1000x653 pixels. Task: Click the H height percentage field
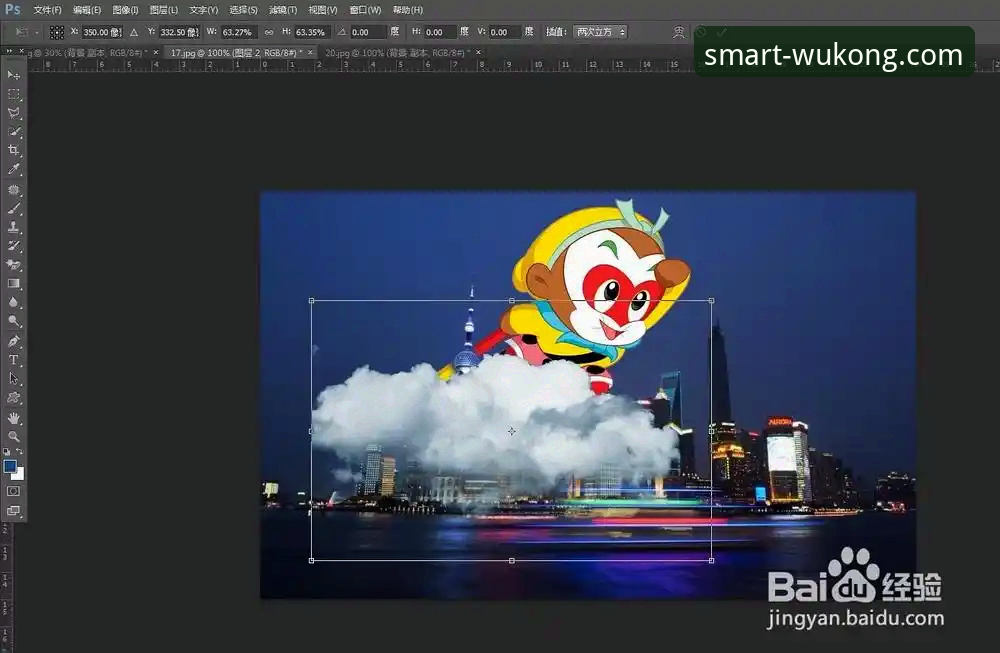[x=312, y=32]
